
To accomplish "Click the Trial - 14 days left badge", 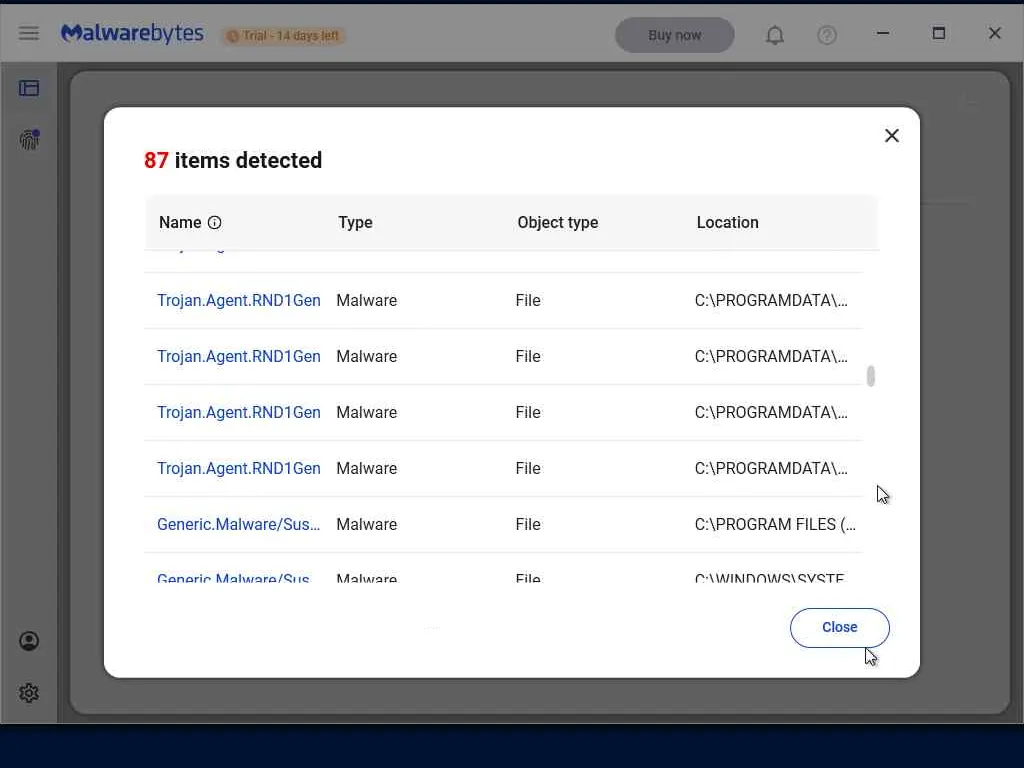I will coord(284,36).
